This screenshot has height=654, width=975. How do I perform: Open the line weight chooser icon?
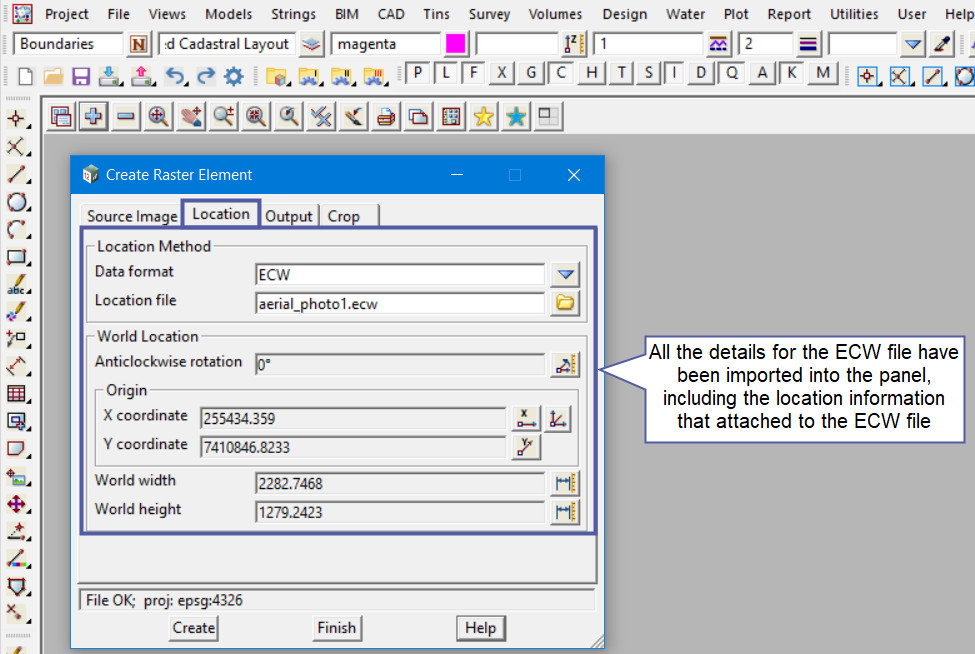[808, 44]
